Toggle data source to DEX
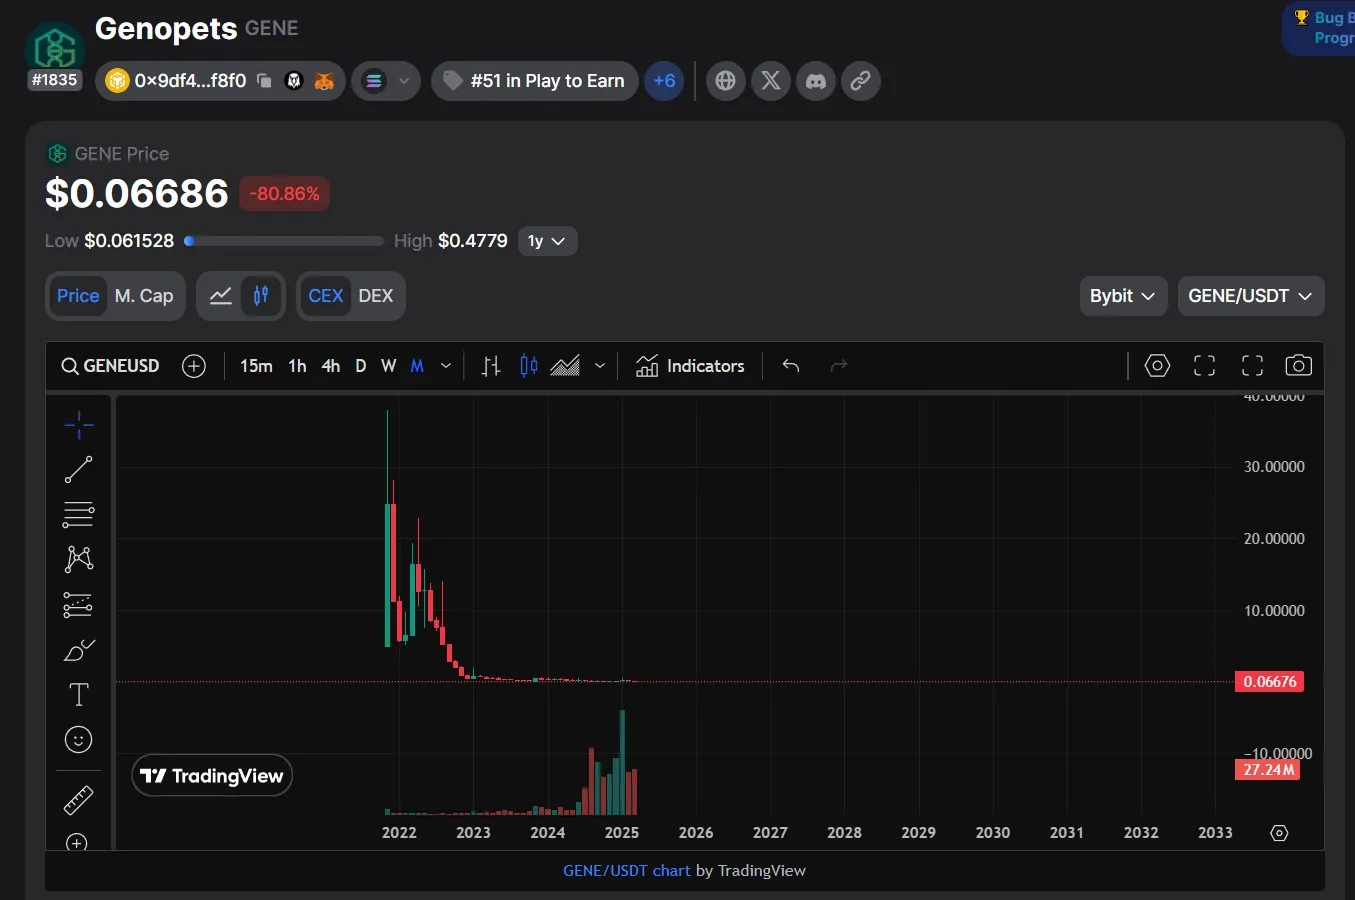Image resolution: width=1355 pixels, height=900 pixels. click(375, 296)
